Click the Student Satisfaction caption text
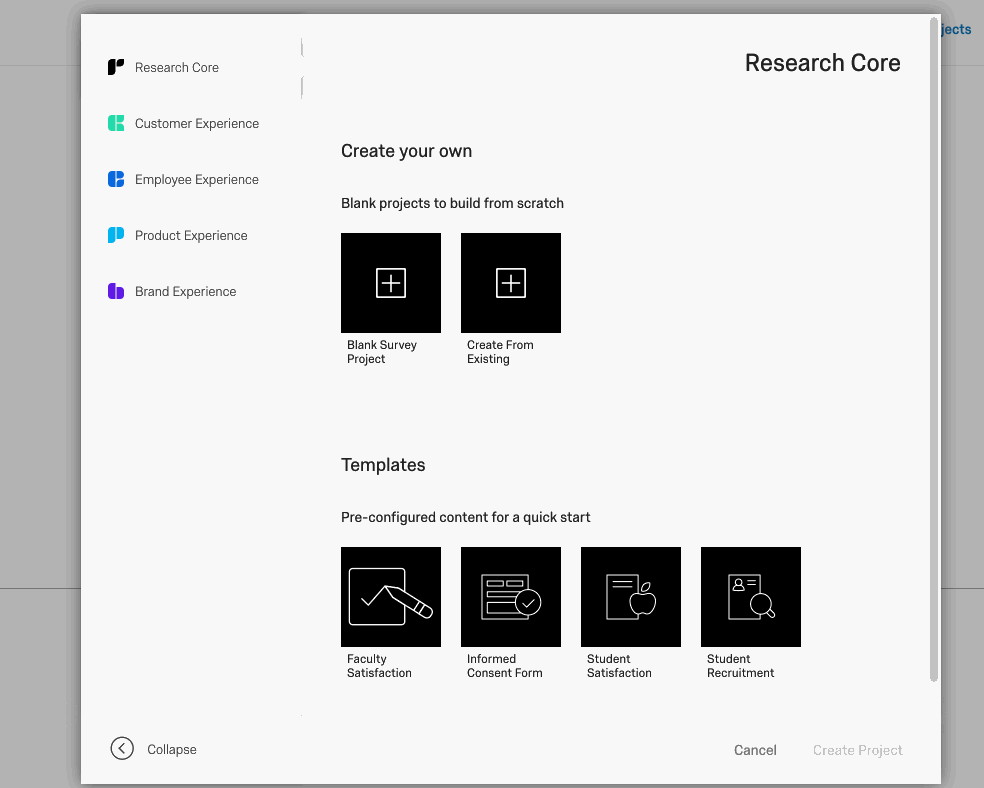Screen dimensions: 984x788 [619, 666]
